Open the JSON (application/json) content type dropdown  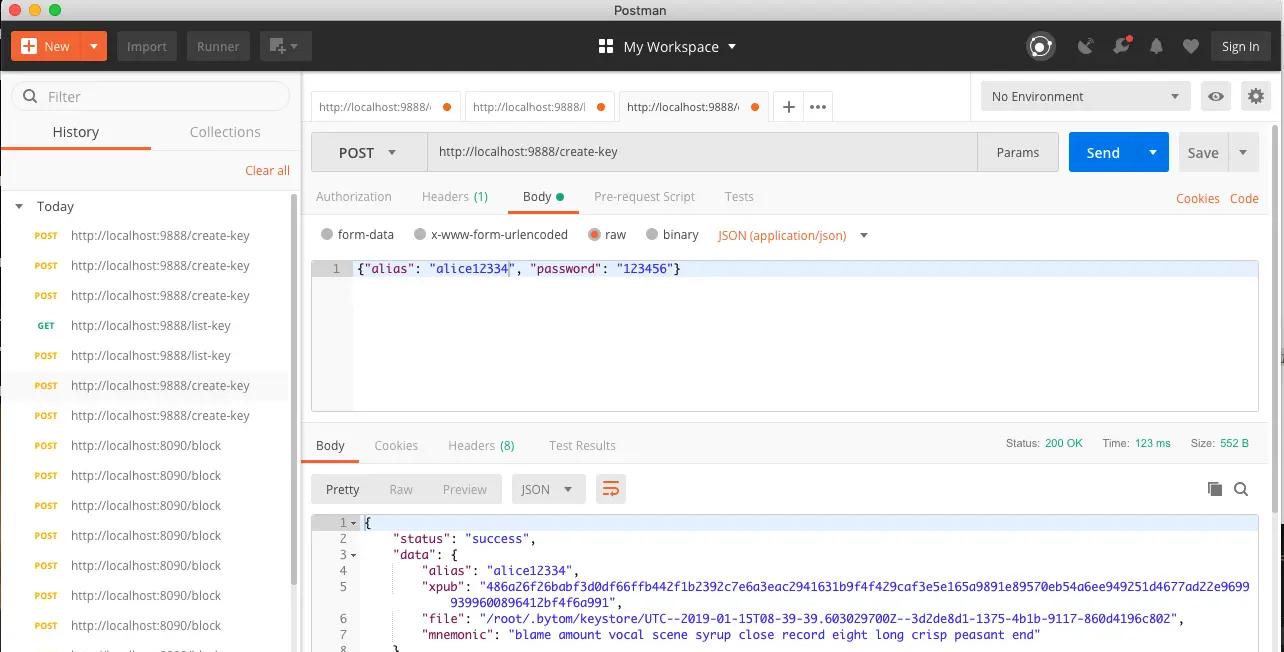click(793, 236)
